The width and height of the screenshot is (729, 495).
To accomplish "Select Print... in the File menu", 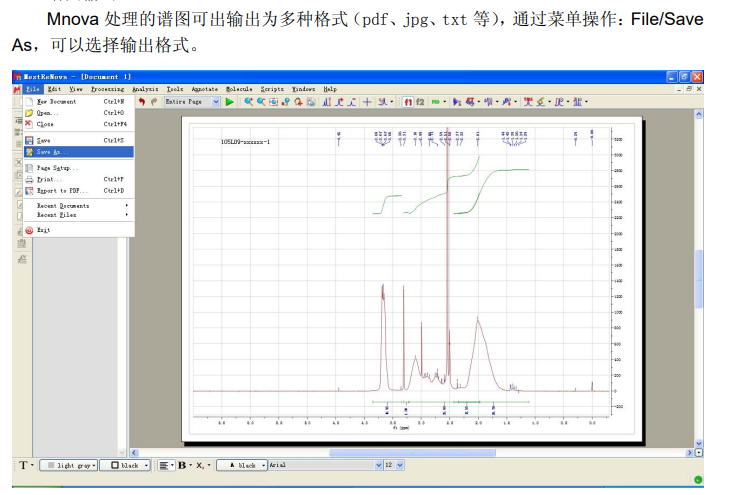I will tap(79, 179).
